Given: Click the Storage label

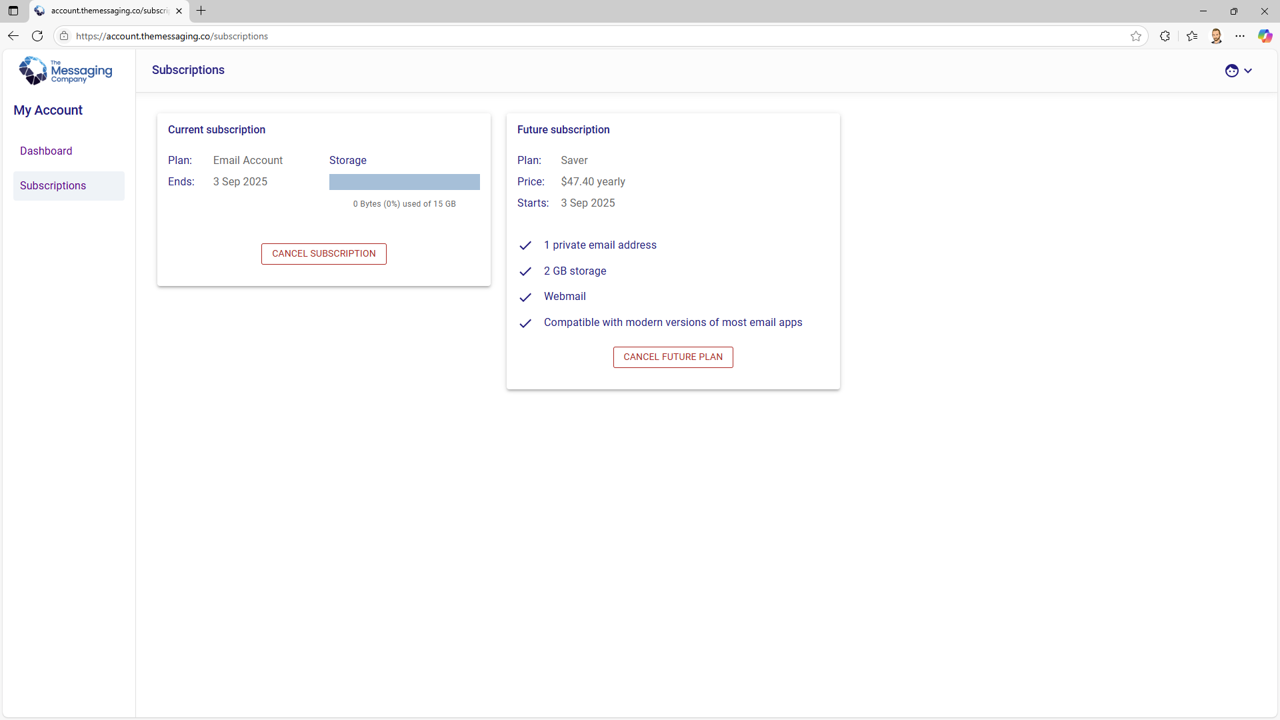Looking at the screenshot, I should pos(348,160).
